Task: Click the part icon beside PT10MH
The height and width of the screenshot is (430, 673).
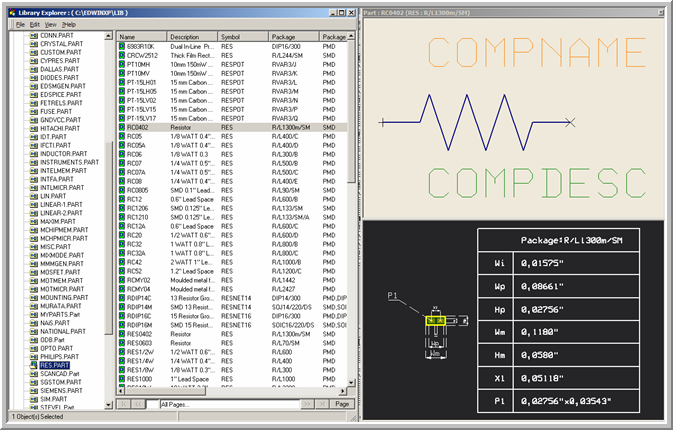Action: [x=122, y=64]
